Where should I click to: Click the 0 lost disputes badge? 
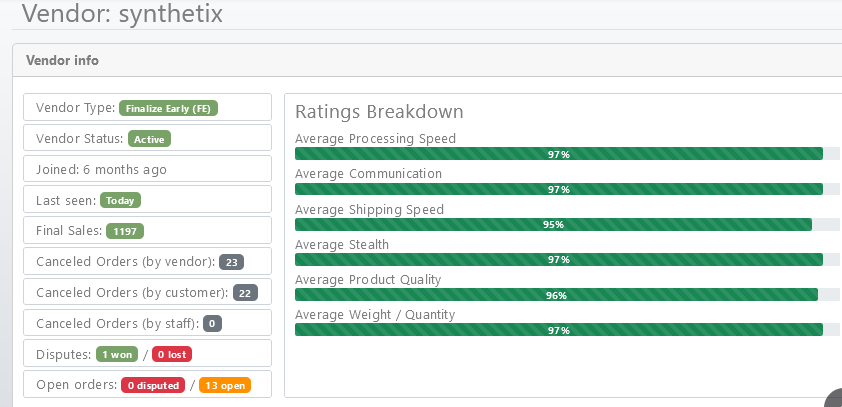tap(172, 354)
